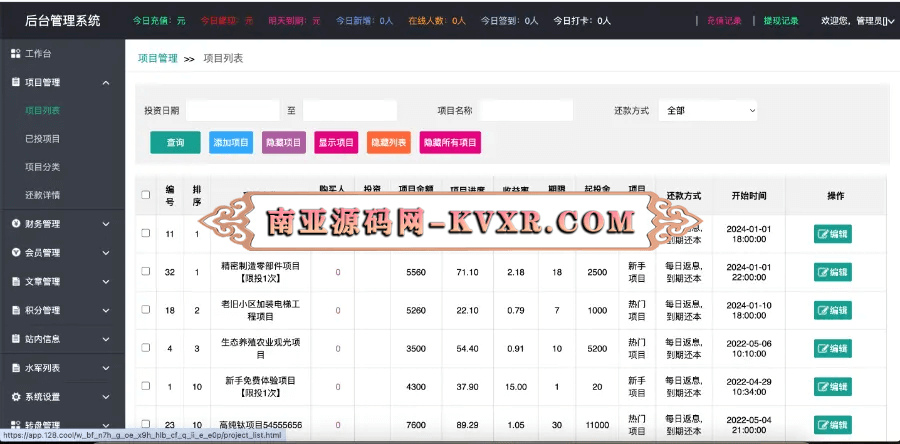Check the checkbox for row number 32
Image resolution: width=900 pixels, height=444 pixels.
146,271
